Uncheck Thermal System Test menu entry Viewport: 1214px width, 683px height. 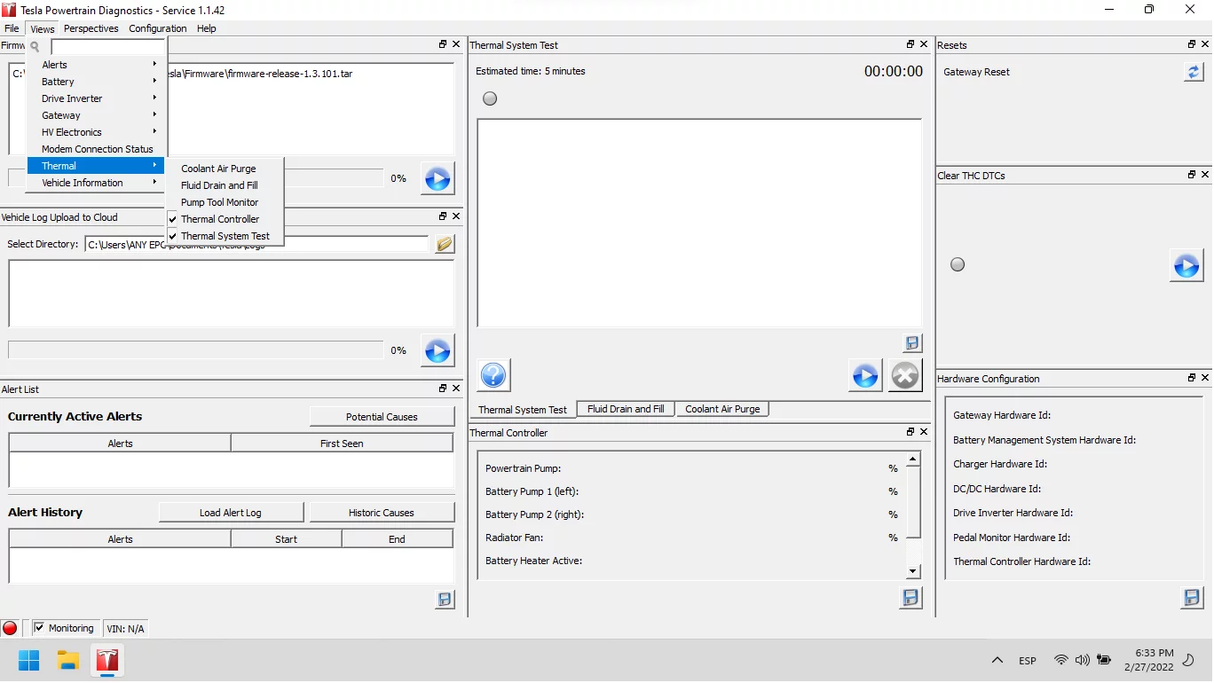click(x=224, y=236)
